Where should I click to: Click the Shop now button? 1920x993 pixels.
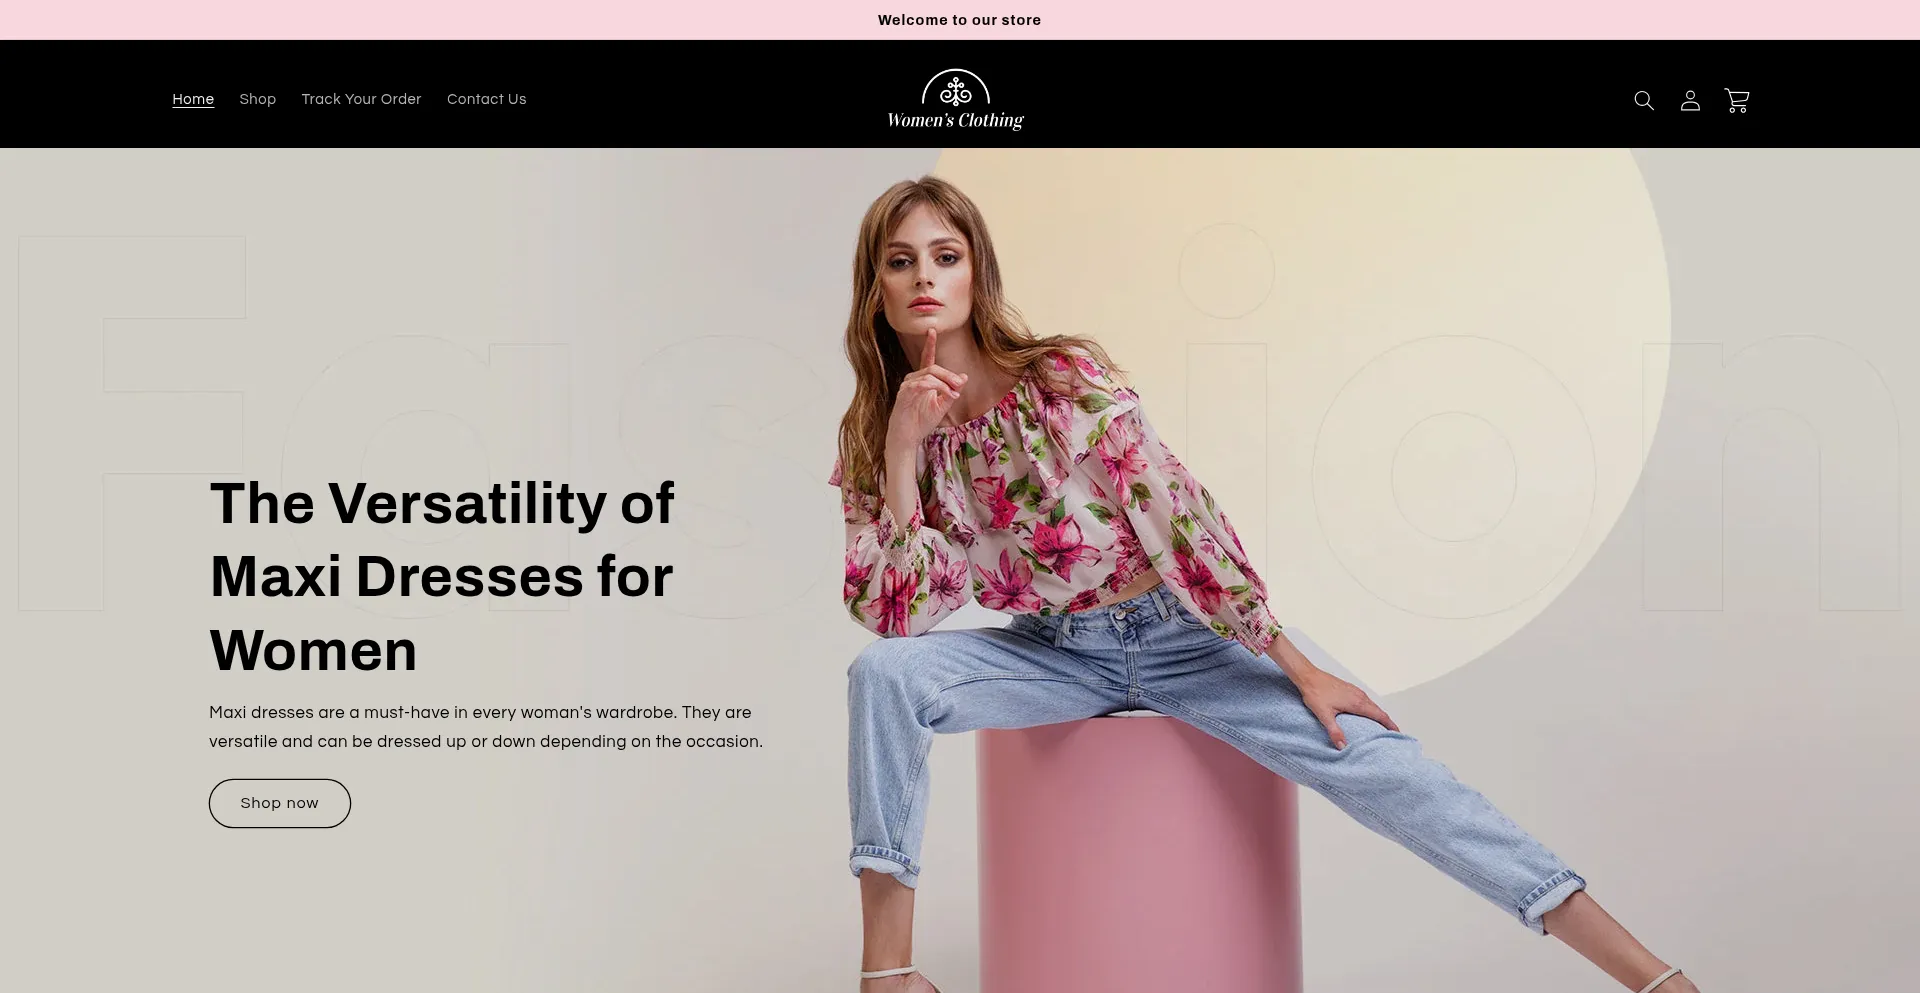pyautogui.click(x=280, y=803)
